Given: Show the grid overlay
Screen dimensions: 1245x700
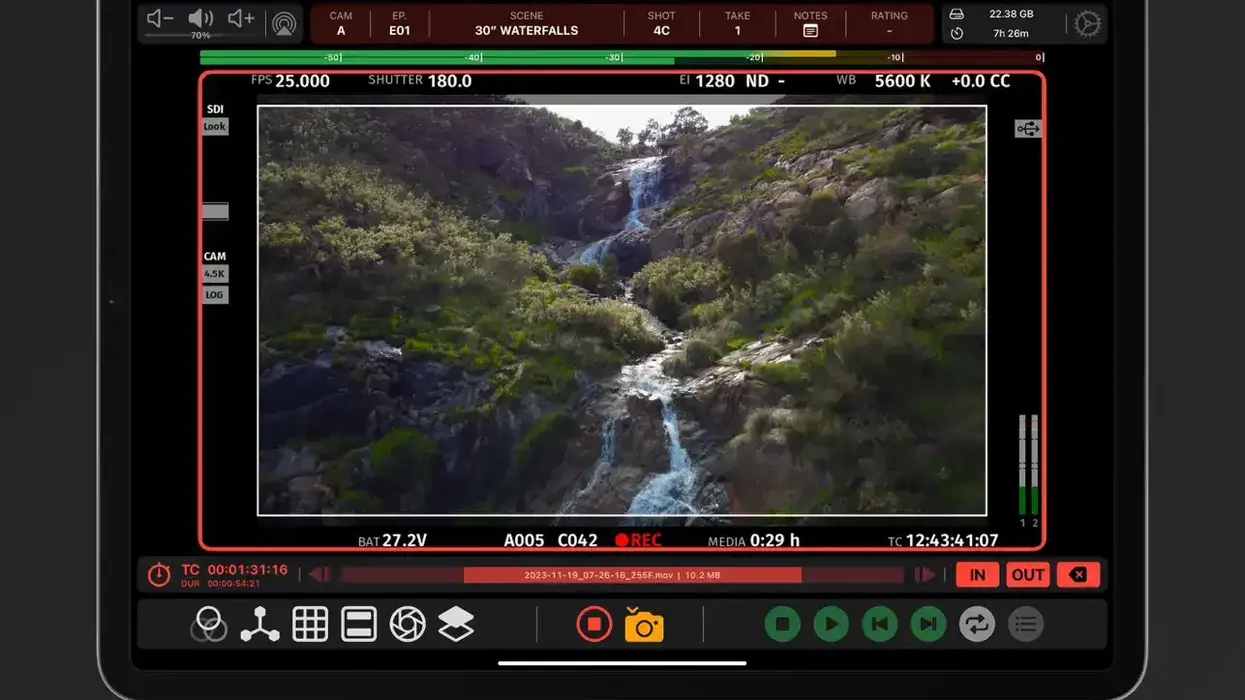Looking at the screenshot, I should click(310, 625).
